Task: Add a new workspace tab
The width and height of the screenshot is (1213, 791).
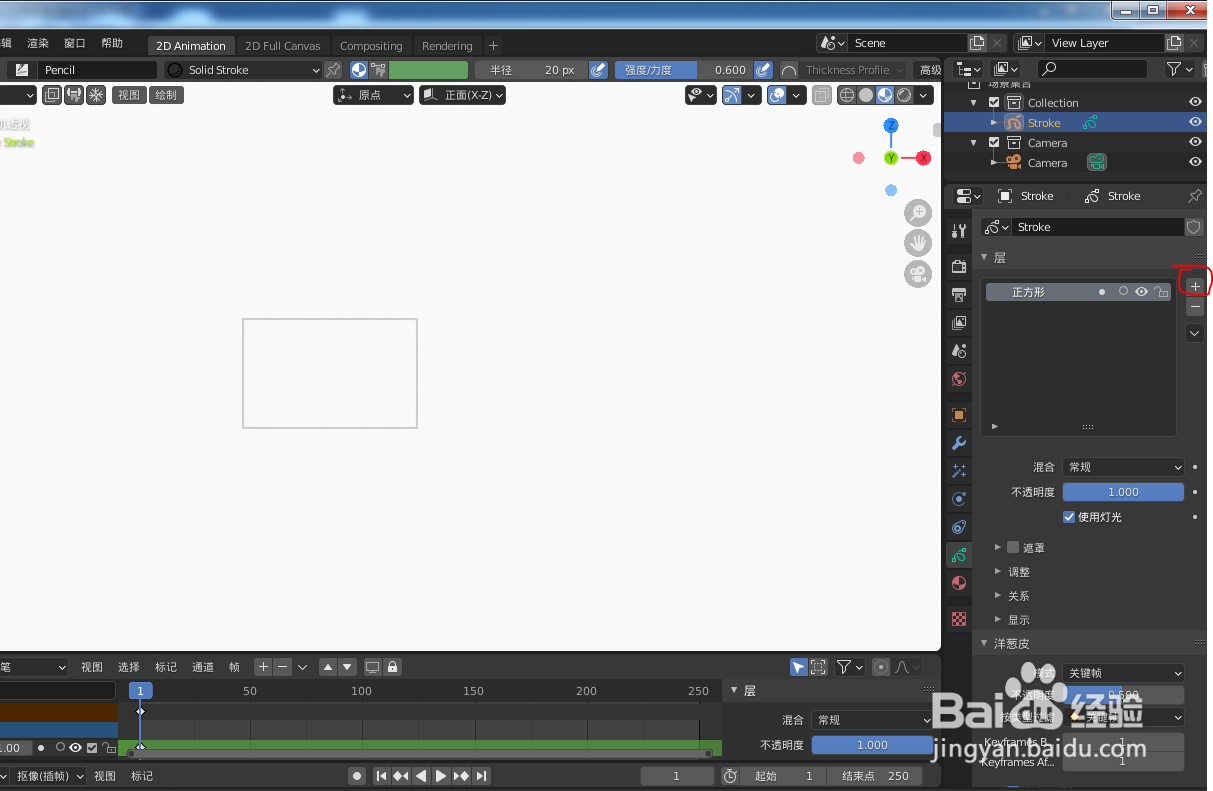Action: coord(493,46)
